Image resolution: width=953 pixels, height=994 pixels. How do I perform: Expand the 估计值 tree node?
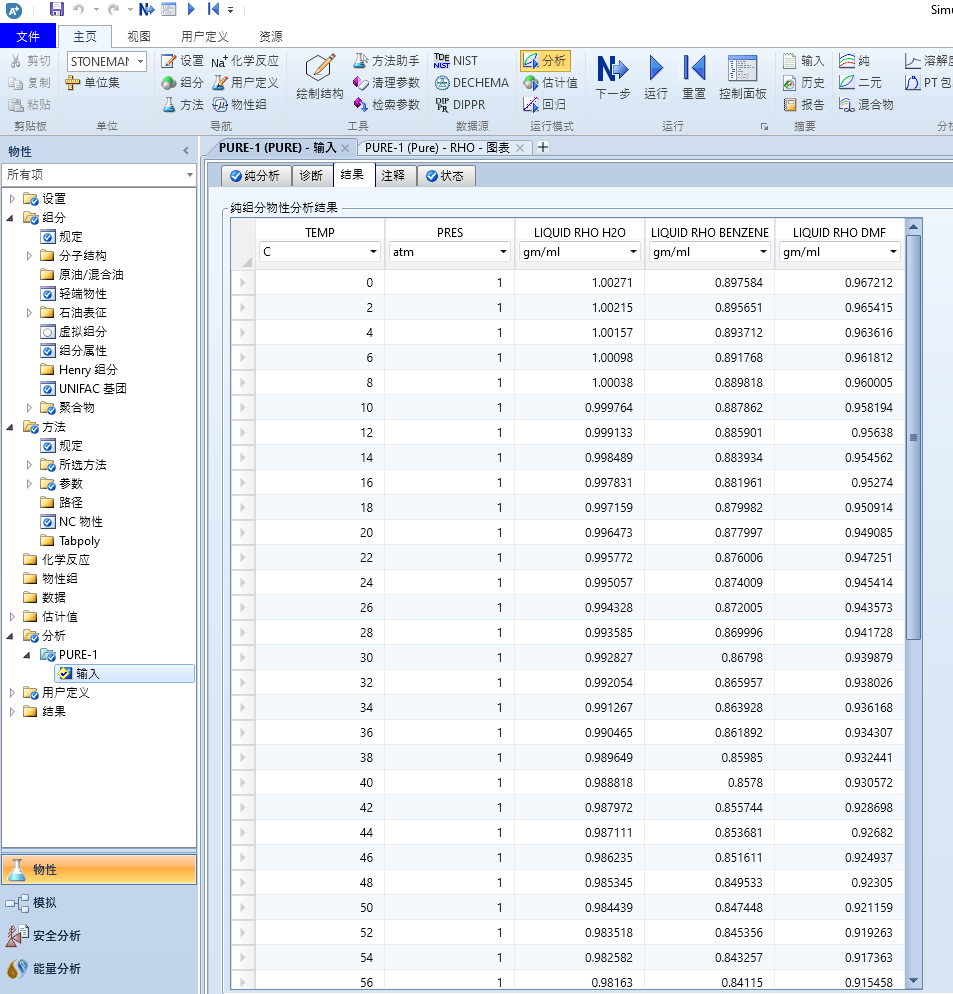point(12,617)
